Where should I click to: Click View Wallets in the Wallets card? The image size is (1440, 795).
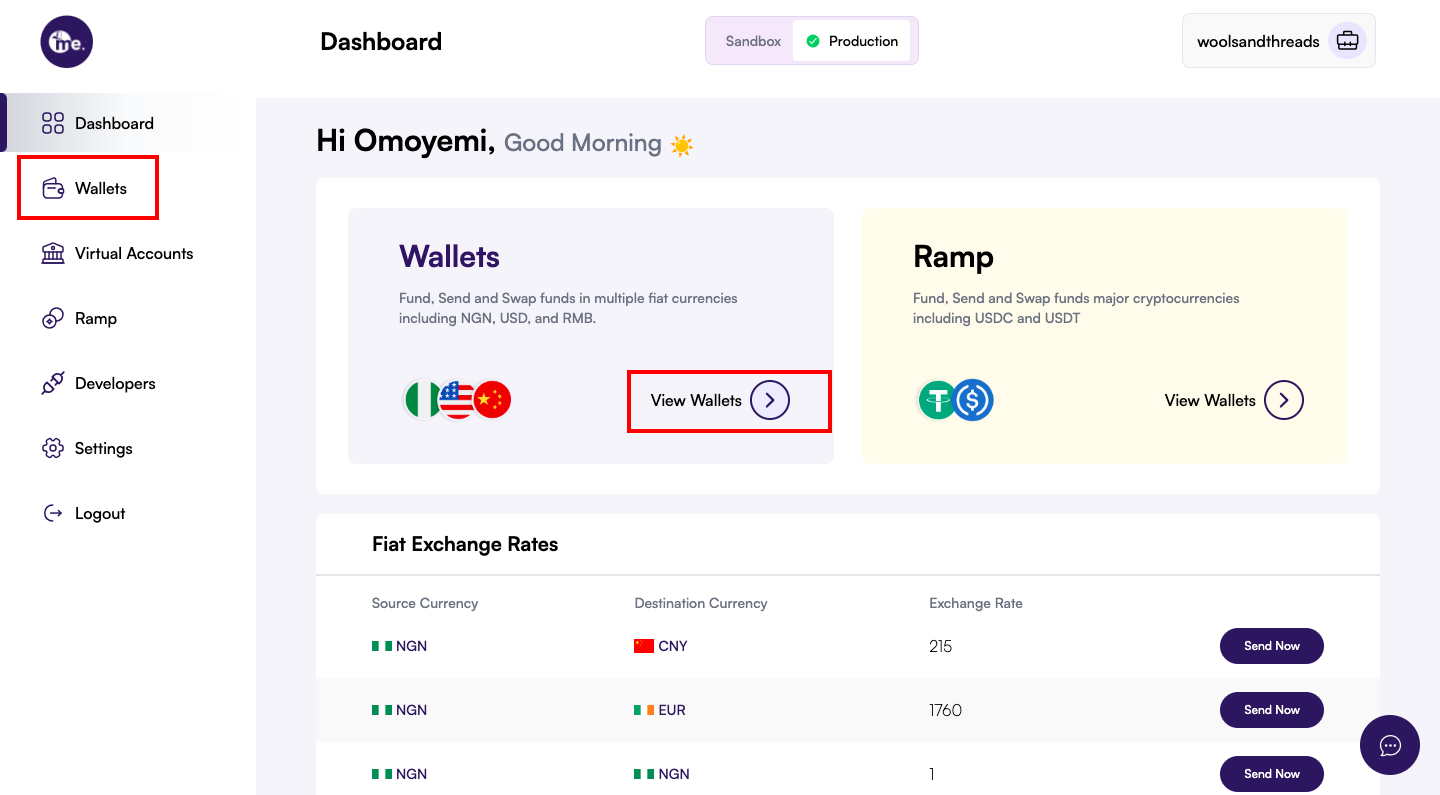pyautogui.click(x=696, y=400)
